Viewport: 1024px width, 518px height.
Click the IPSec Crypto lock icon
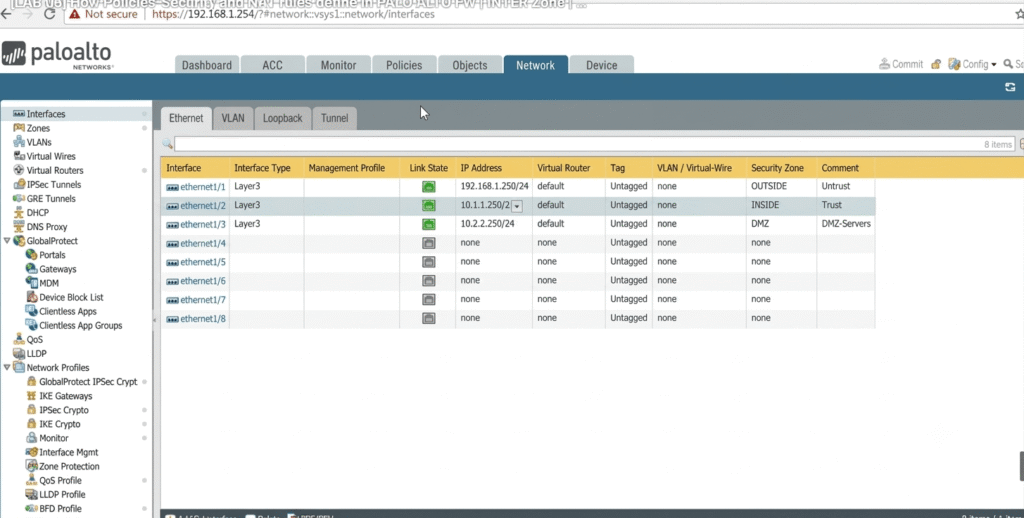pos(31,410)
